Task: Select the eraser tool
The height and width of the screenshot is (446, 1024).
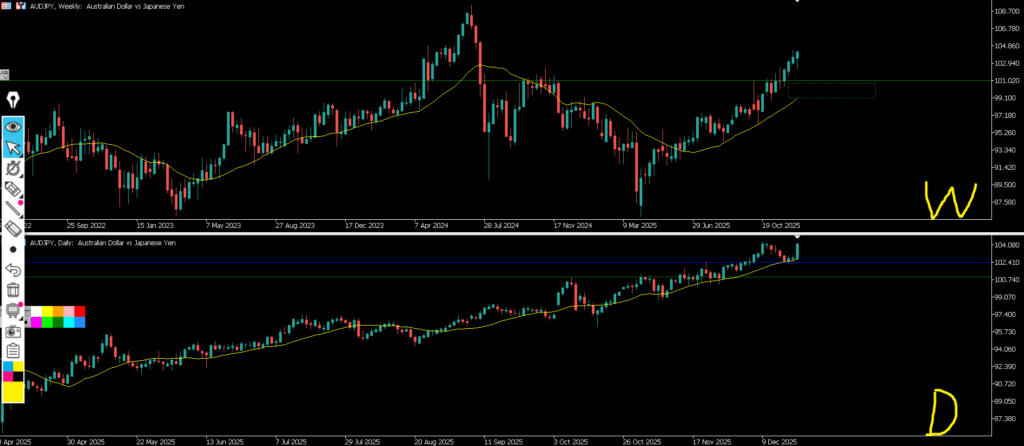Action: tap(14, 229)
